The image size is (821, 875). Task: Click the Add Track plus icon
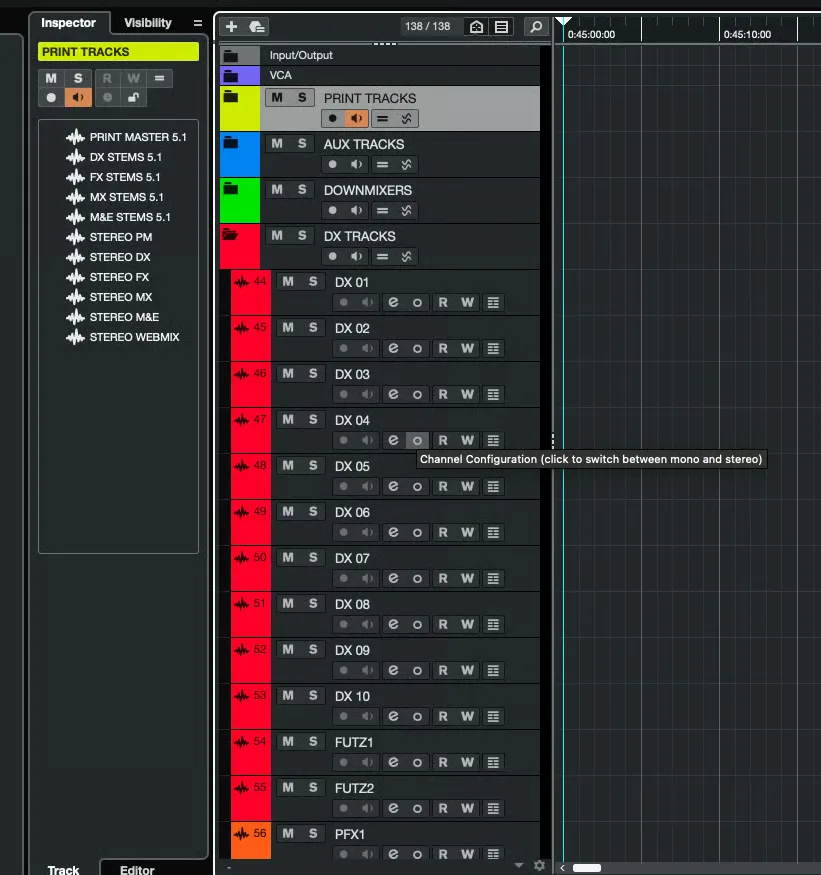pos(231,26)
